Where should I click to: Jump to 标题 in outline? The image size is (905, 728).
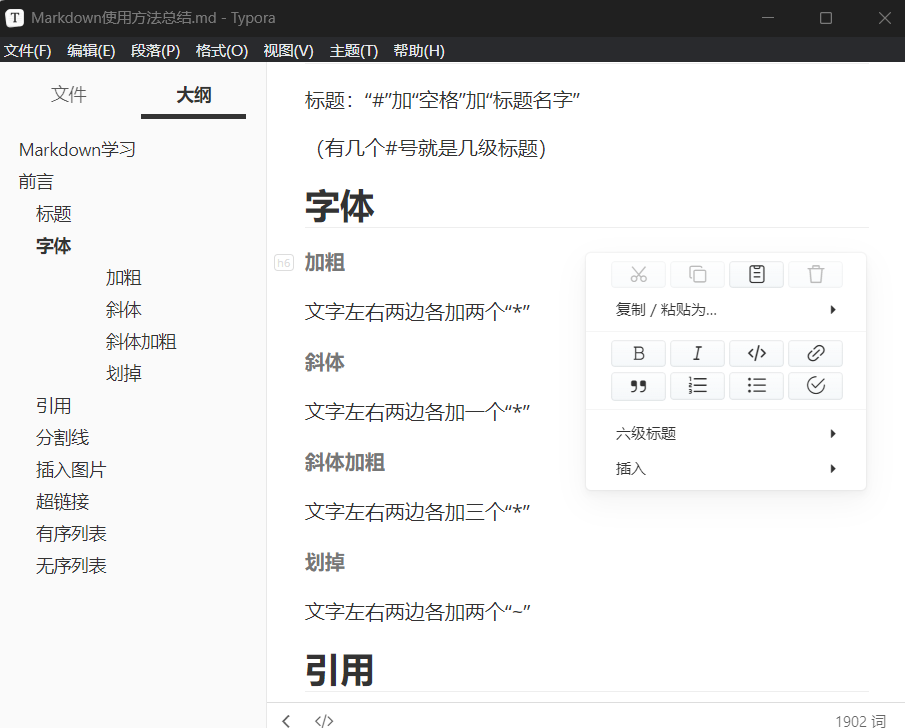(x=53, y=214)
